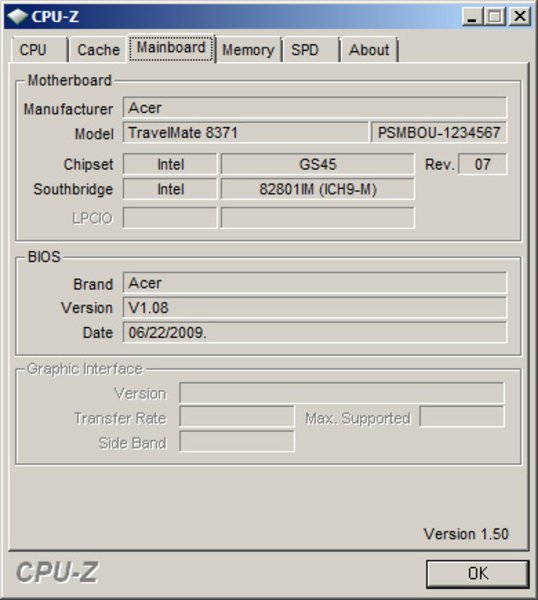This screenshot has height=600, width=538.
Task: Click the Rev. 07 value box
Action: [483, 164]
